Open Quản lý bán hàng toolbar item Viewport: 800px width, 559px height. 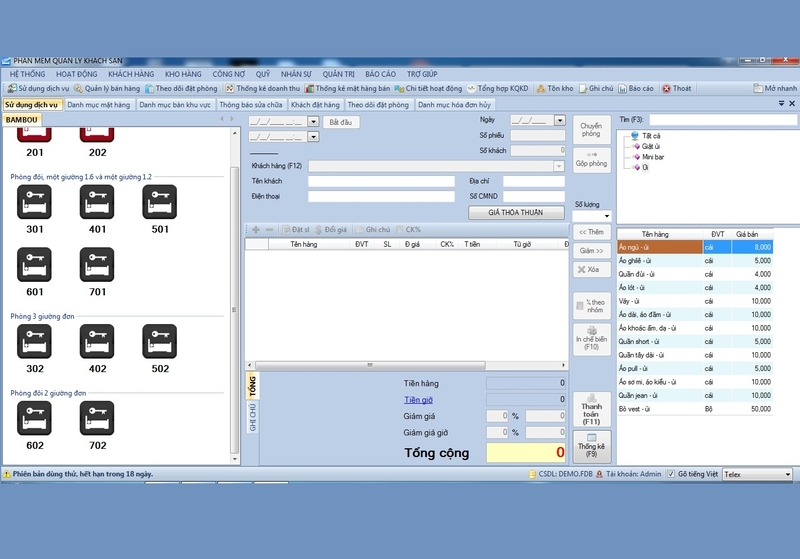point(107,88)
